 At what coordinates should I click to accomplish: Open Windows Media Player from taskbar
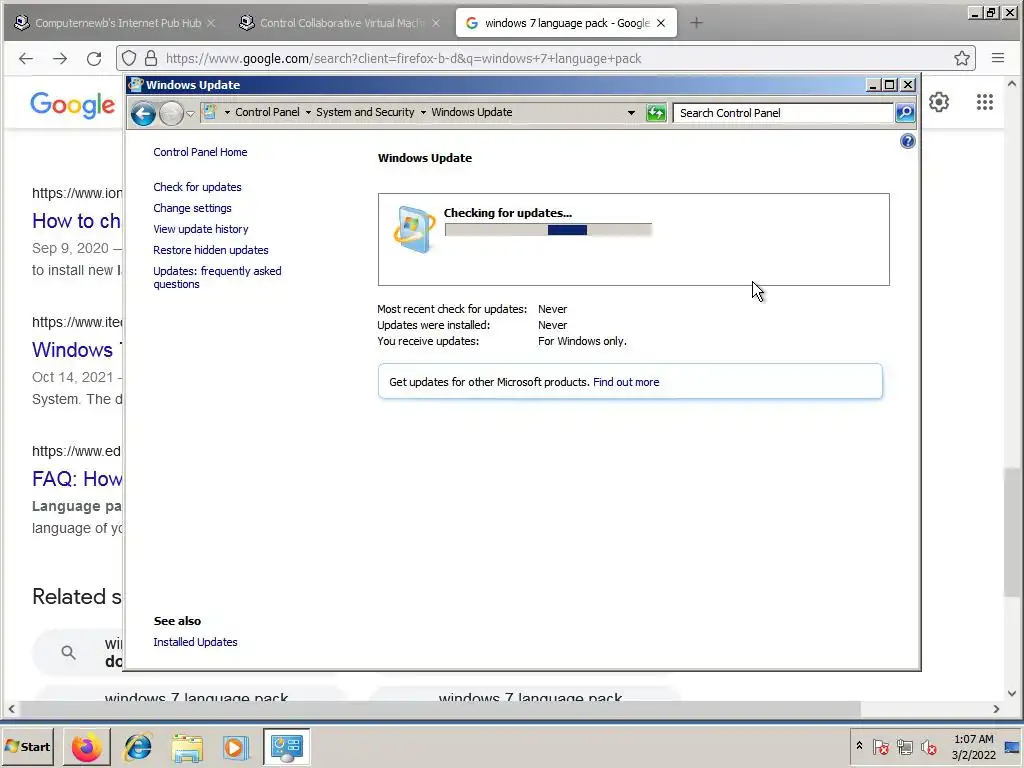[236, 747]
